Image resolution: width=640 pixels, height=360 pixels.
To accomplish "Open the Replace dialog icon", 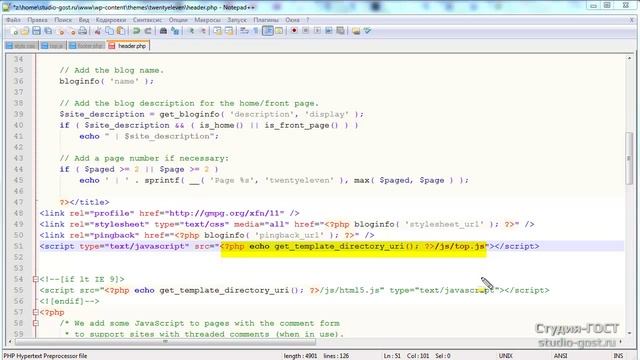I will [175, 31].
